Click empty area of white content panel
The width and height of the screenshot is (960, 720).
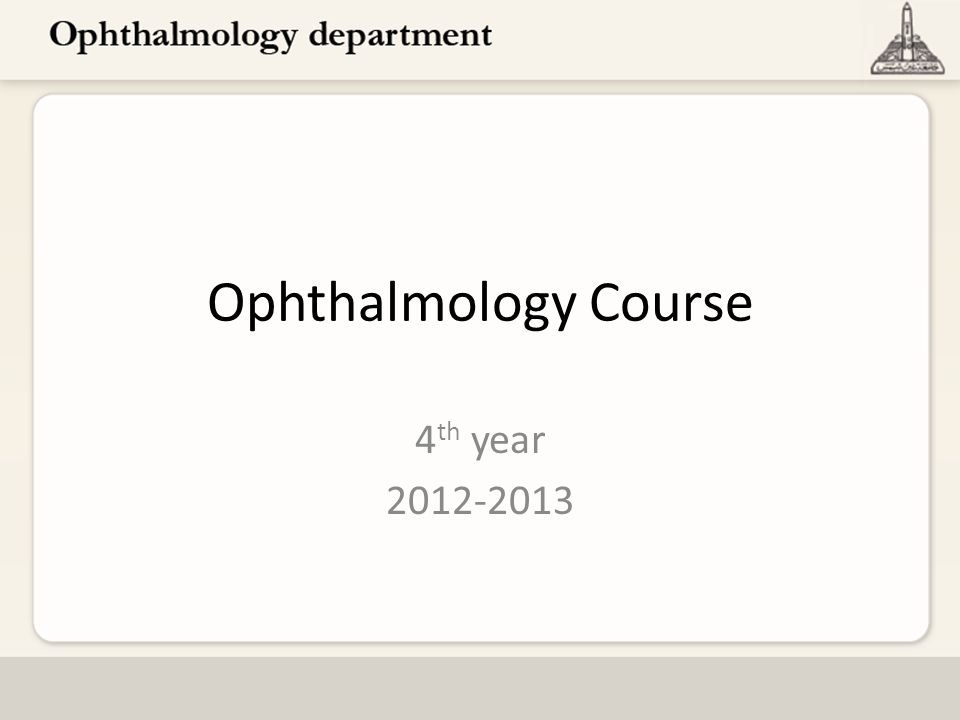(480, 184)
